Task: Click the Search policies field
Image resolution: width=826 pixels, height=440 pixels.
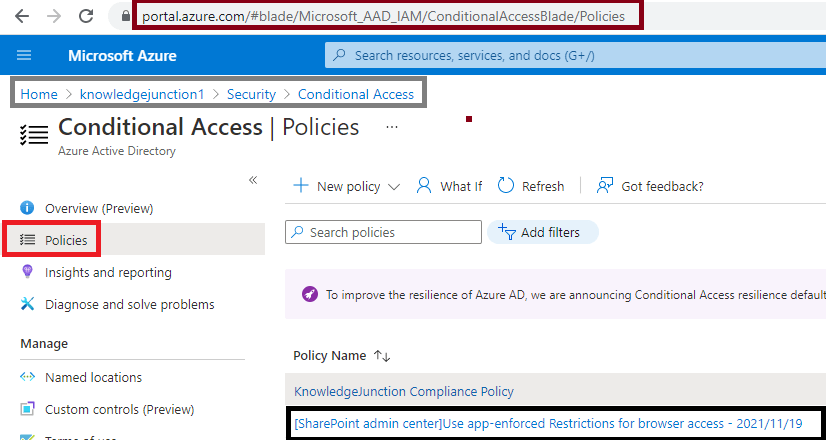Action: (x=384, y=232)
